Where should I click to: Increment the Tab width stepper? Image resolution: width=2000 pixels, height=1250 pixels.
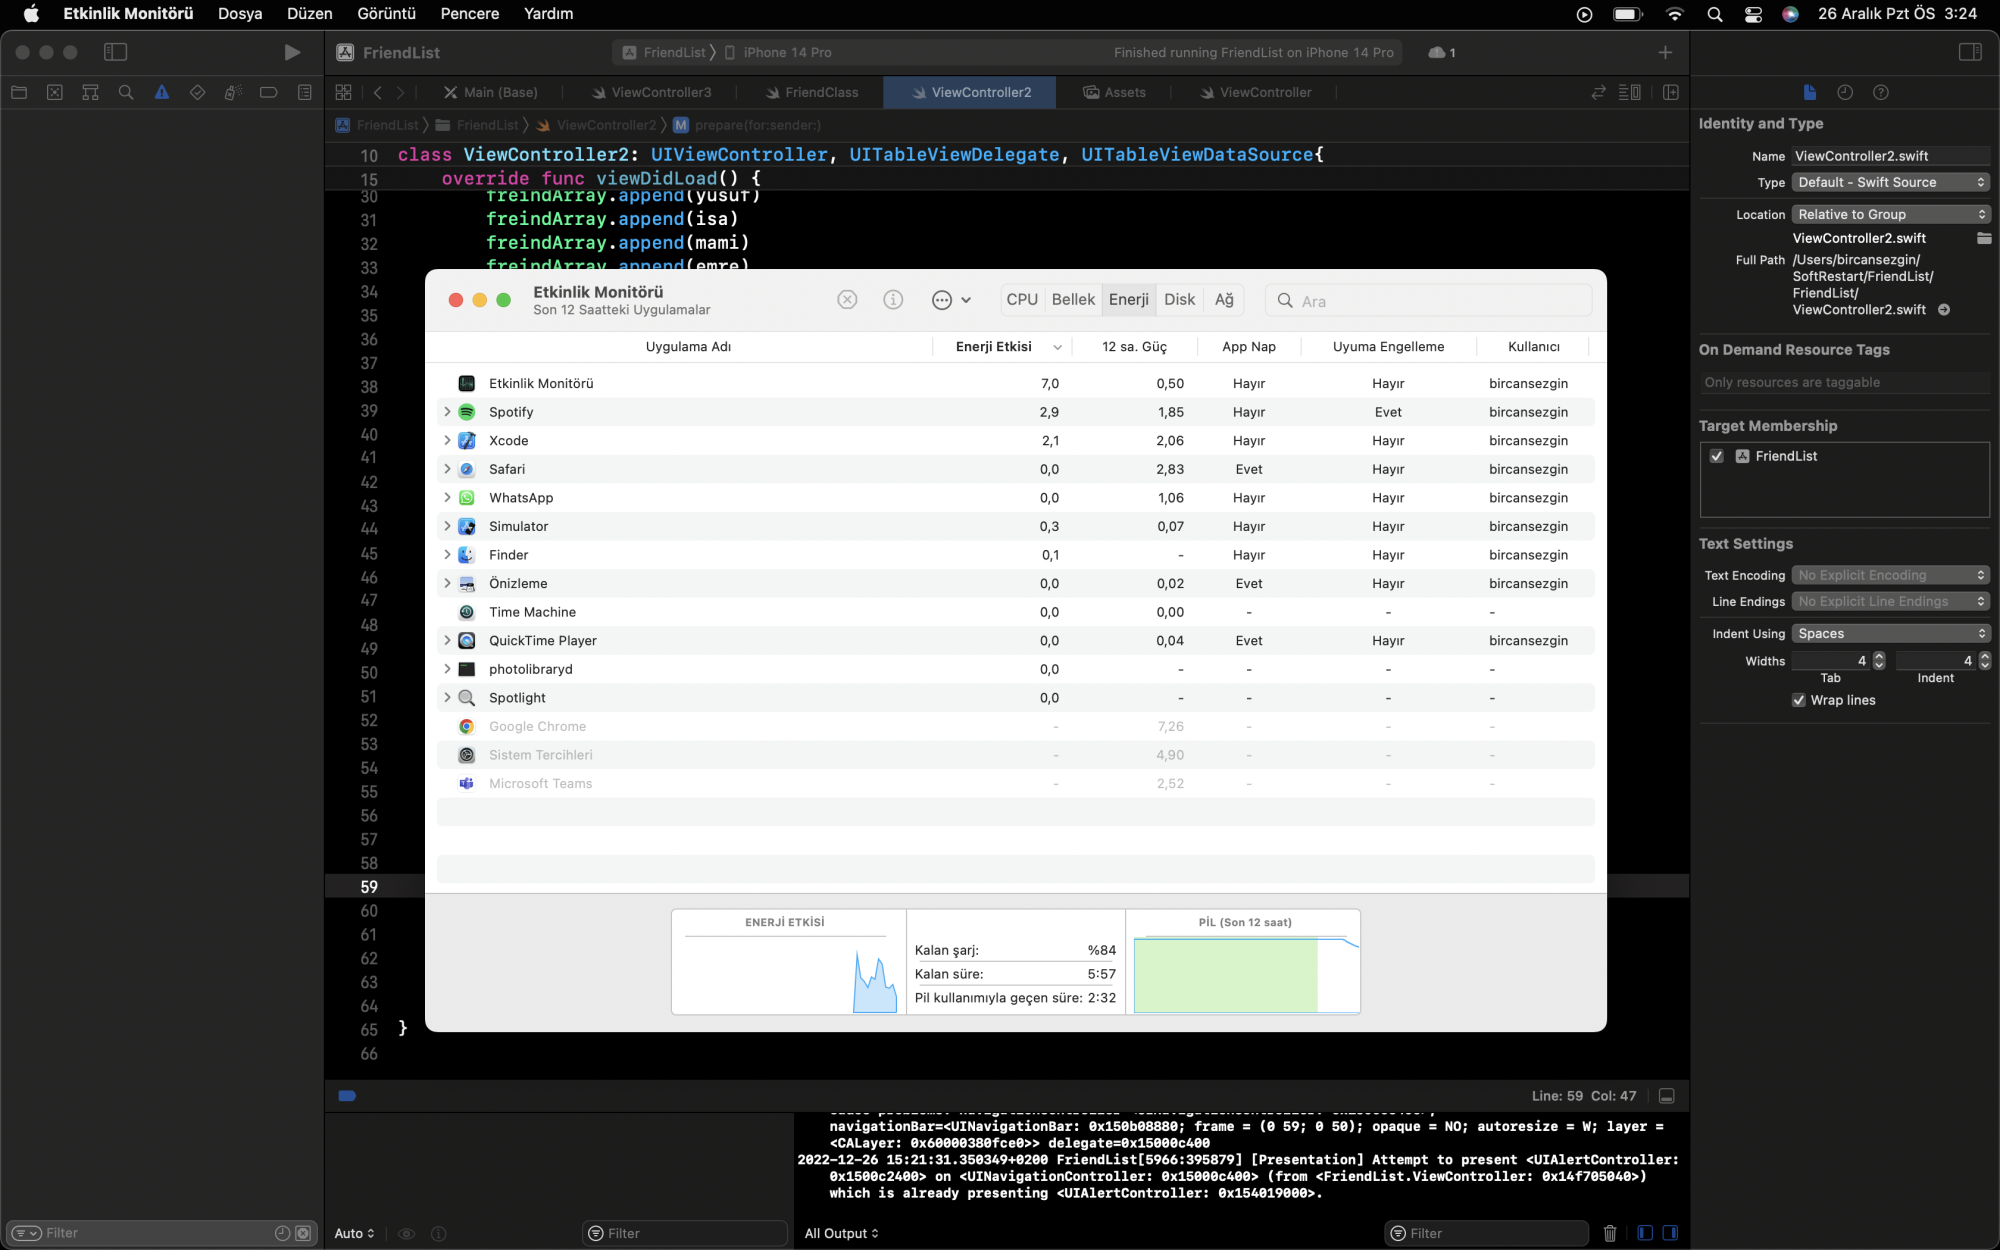[1878, 656]
